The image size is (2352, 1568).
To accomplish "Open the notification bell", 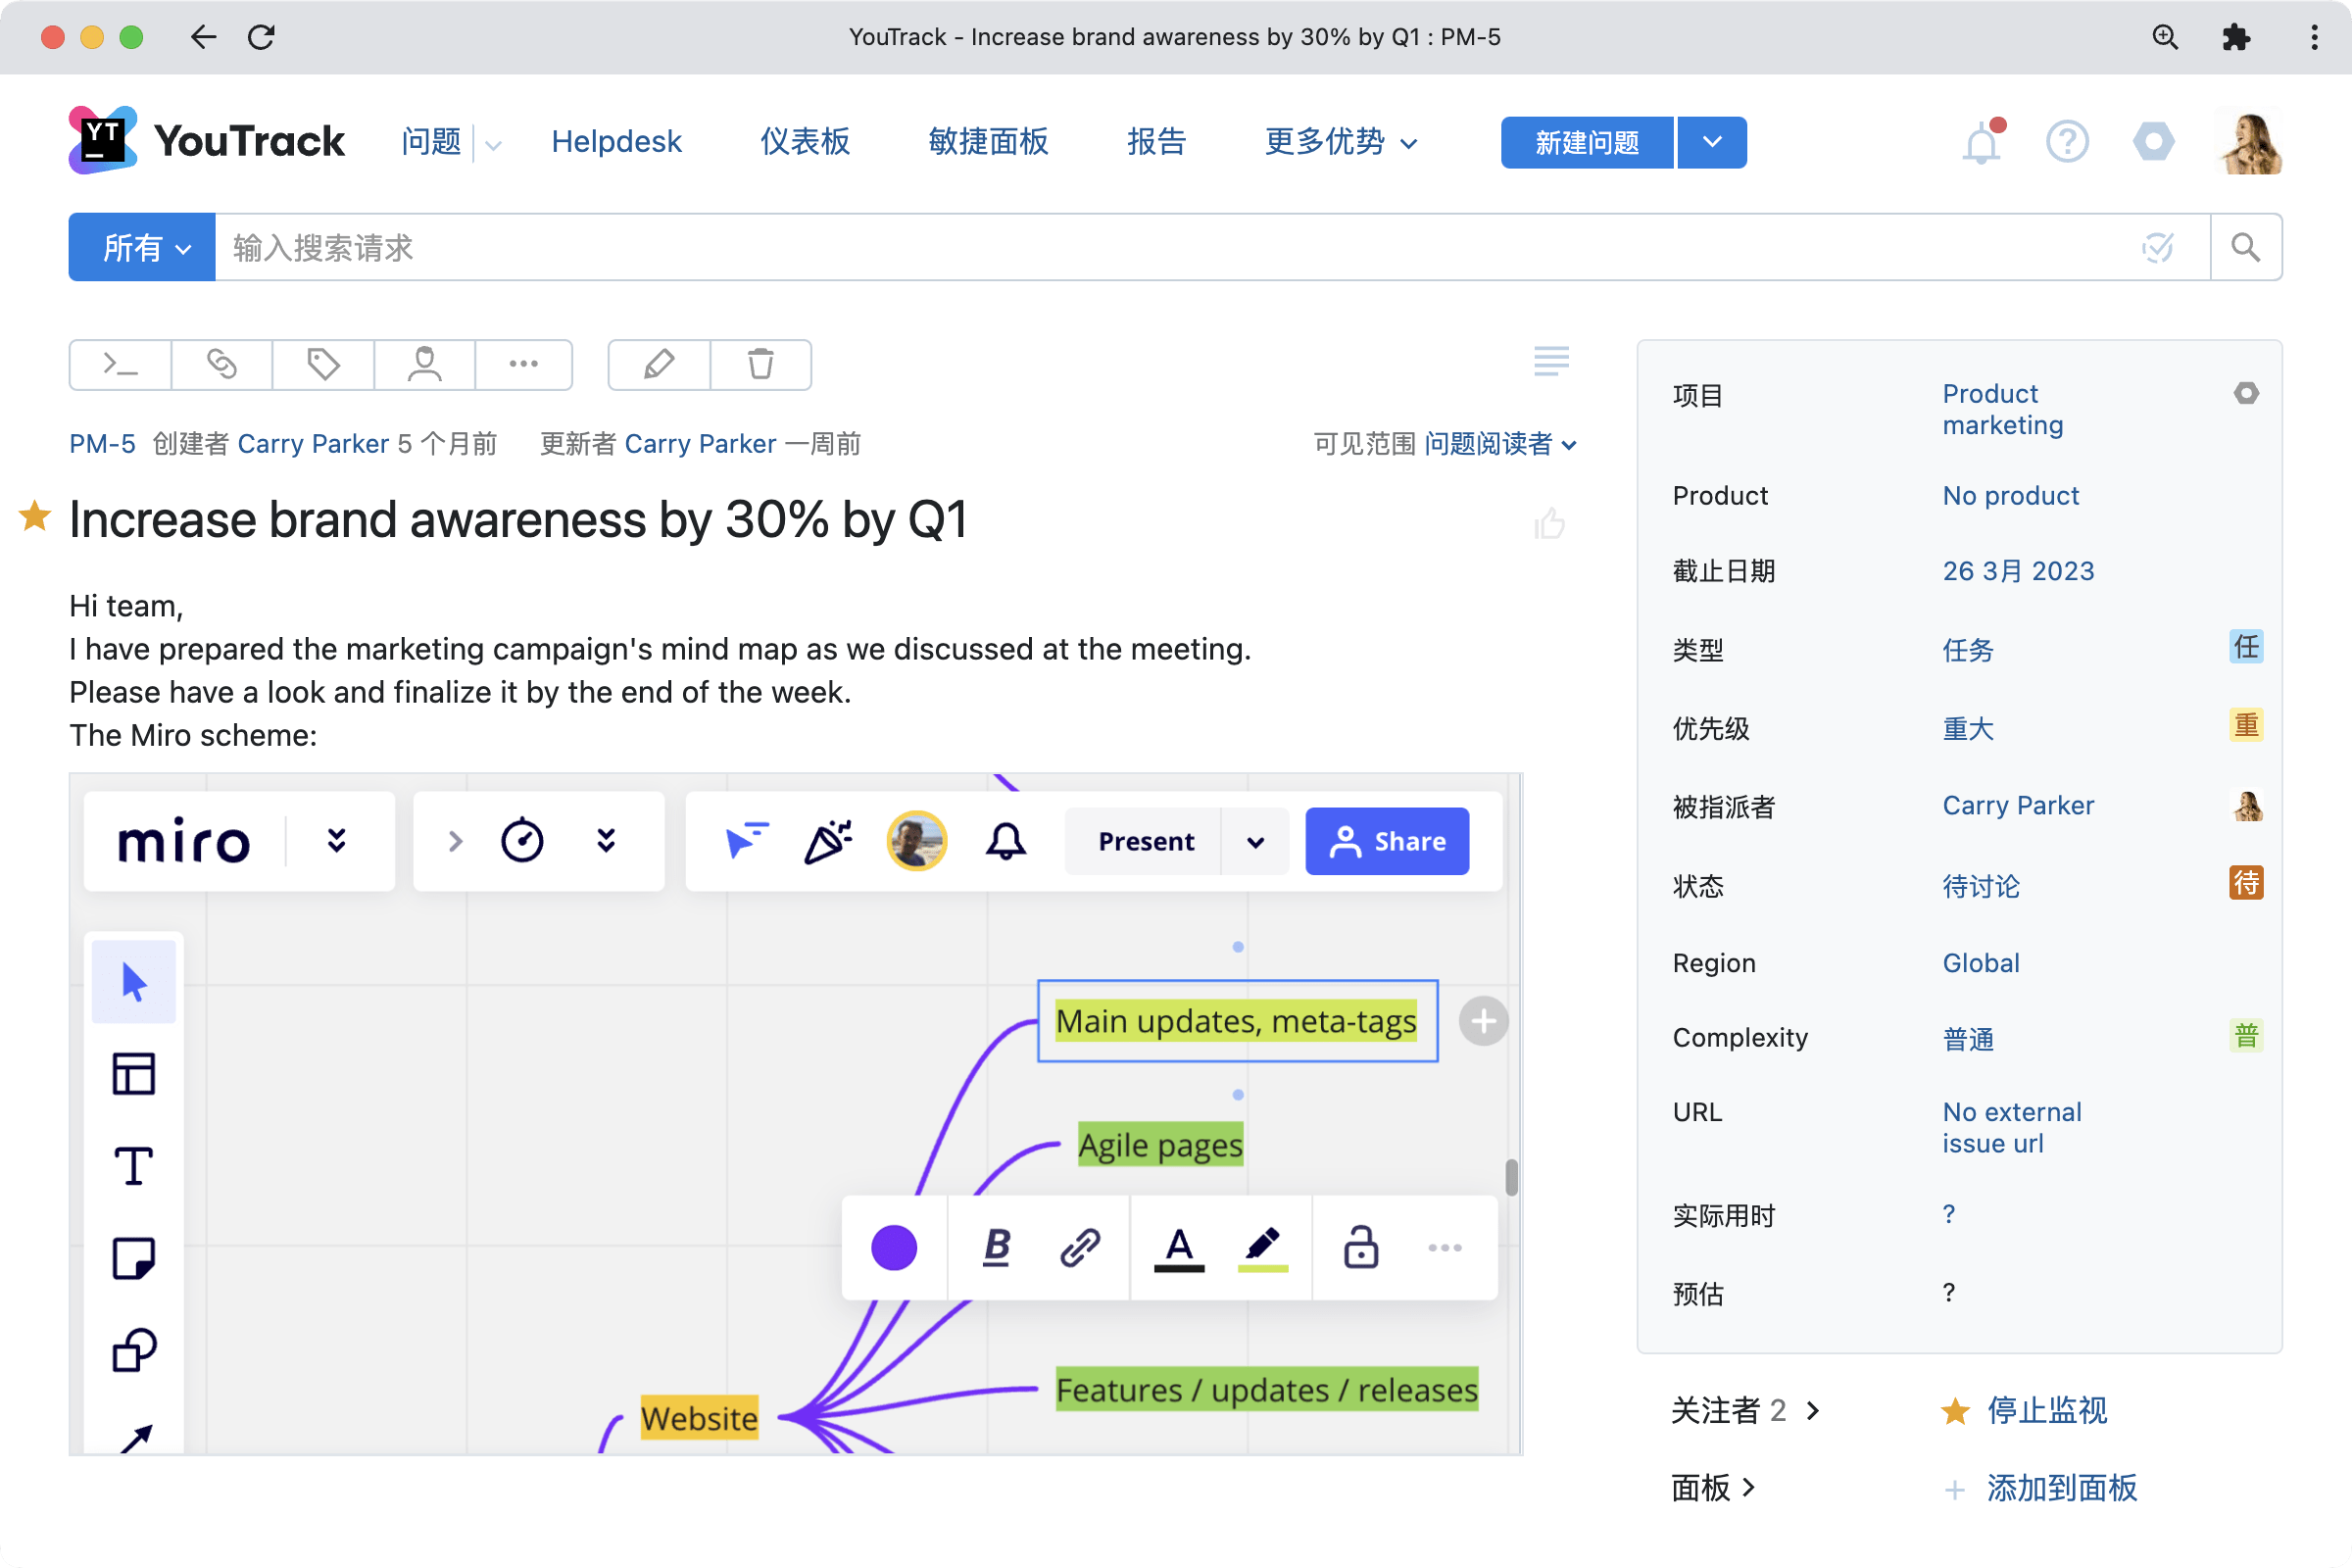I will tap(1981, 142).
